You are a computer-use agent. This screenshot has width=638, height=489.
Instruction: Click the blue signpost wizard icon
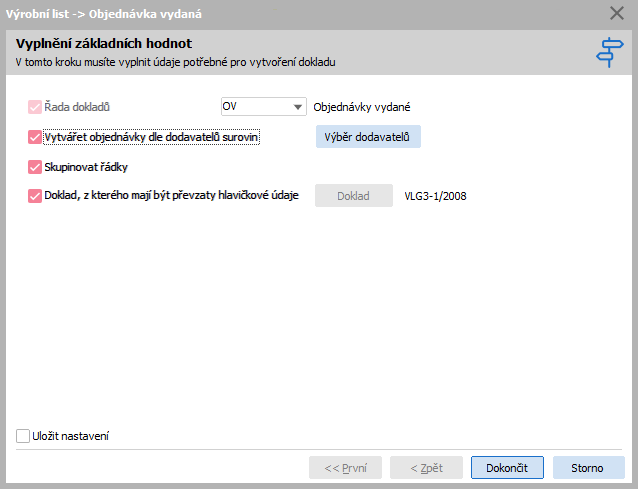click(x=609, y=52)
